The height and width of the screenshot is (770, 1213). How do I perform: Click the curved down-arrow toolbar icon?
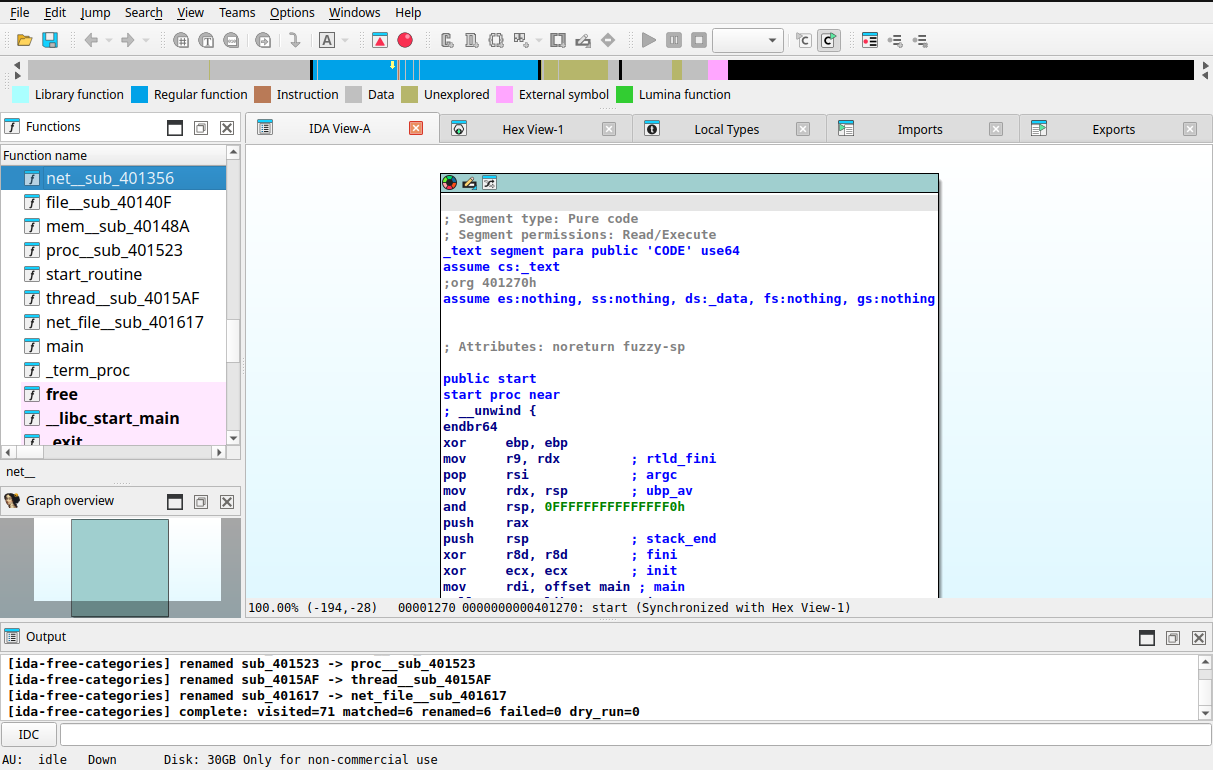294,40
